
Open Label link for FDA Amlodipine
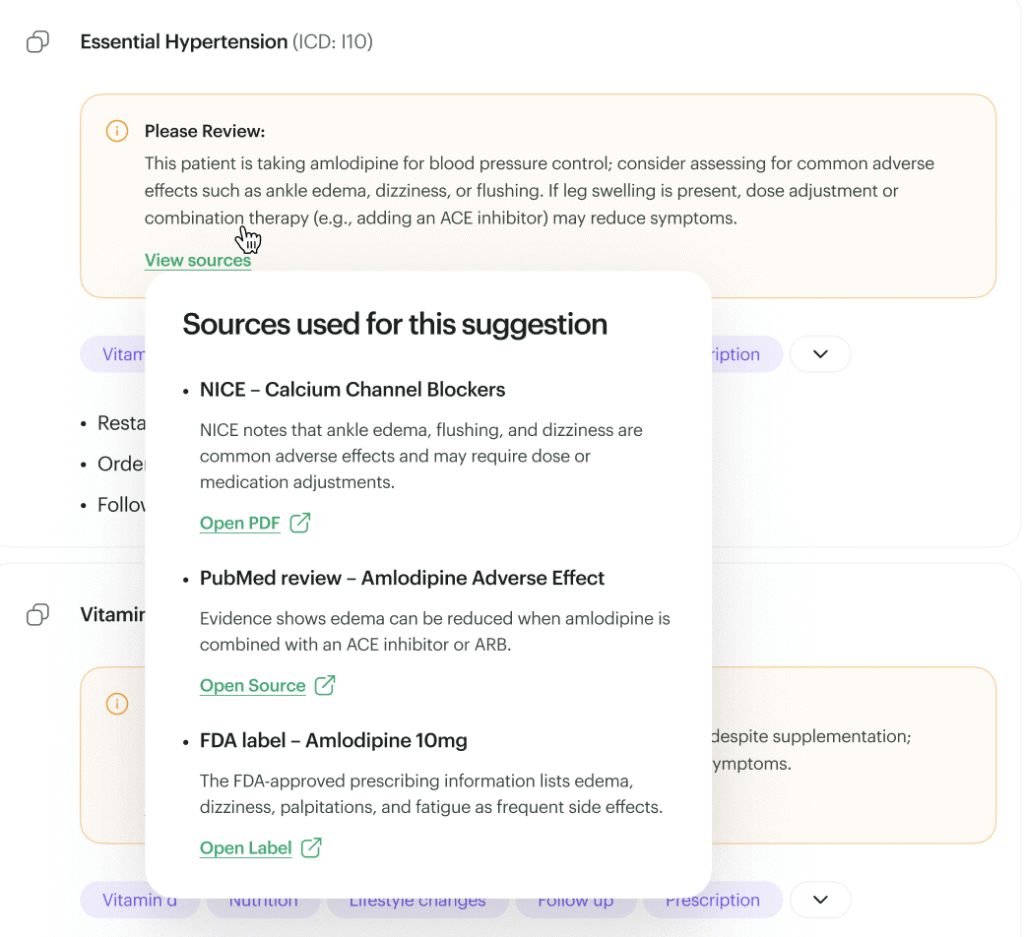pyautogui.click(x=246, y=848)
